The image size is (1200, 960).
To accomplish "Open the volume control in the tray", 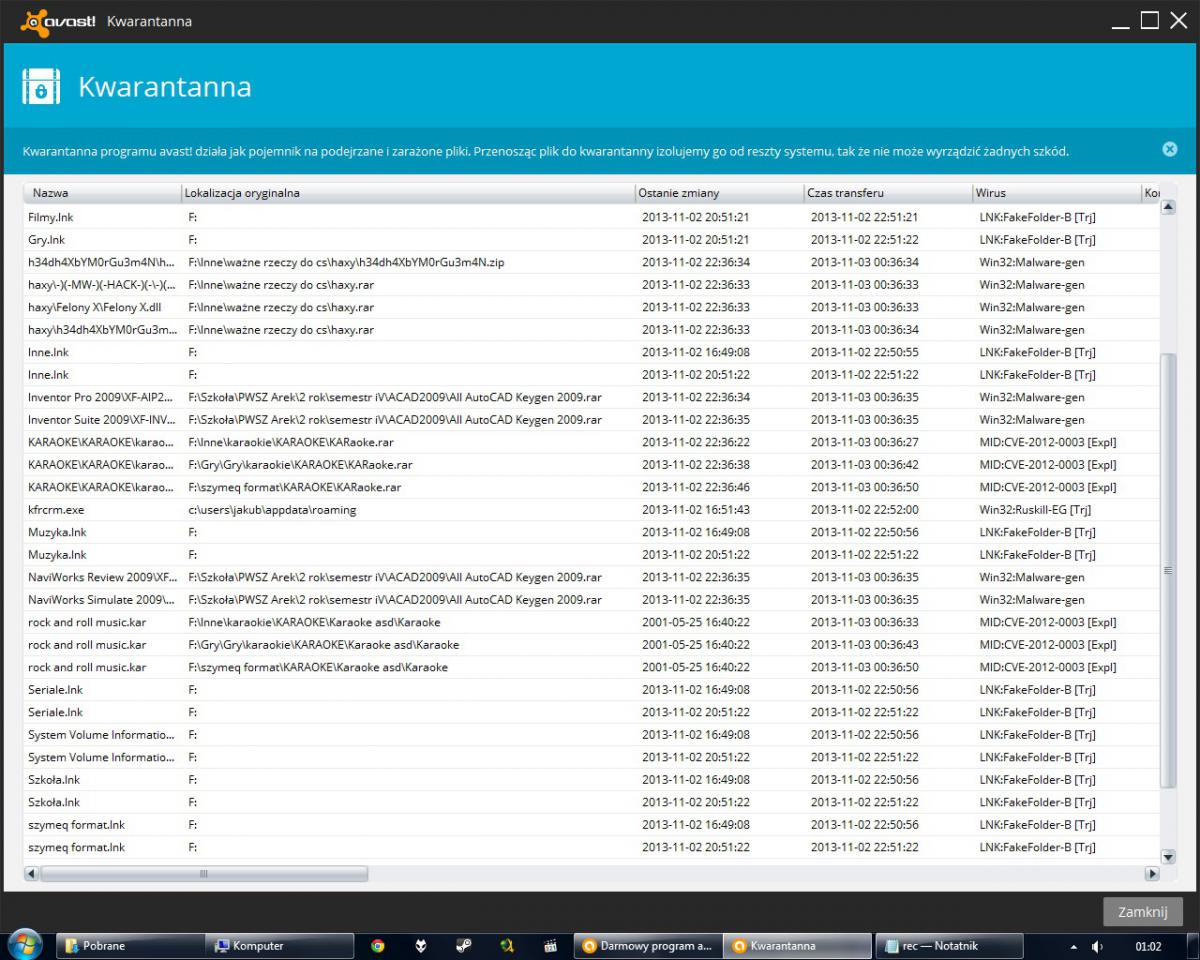I will (x=1097, y=946).
